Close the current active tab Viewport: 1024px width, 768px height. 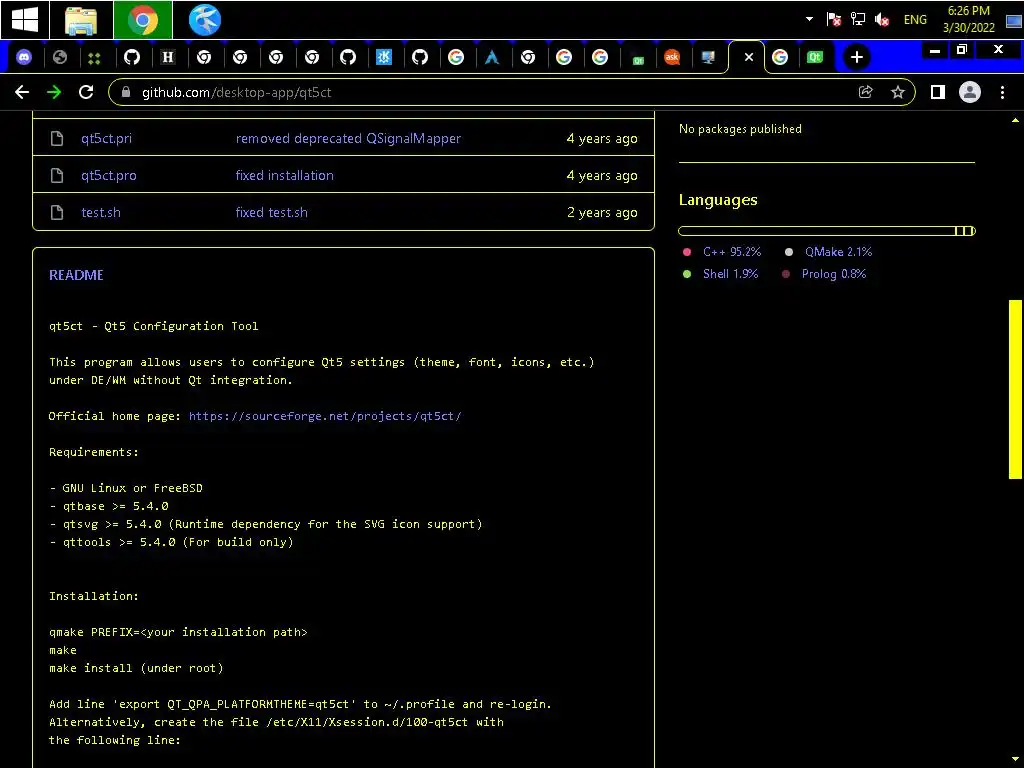coord(749,57)
